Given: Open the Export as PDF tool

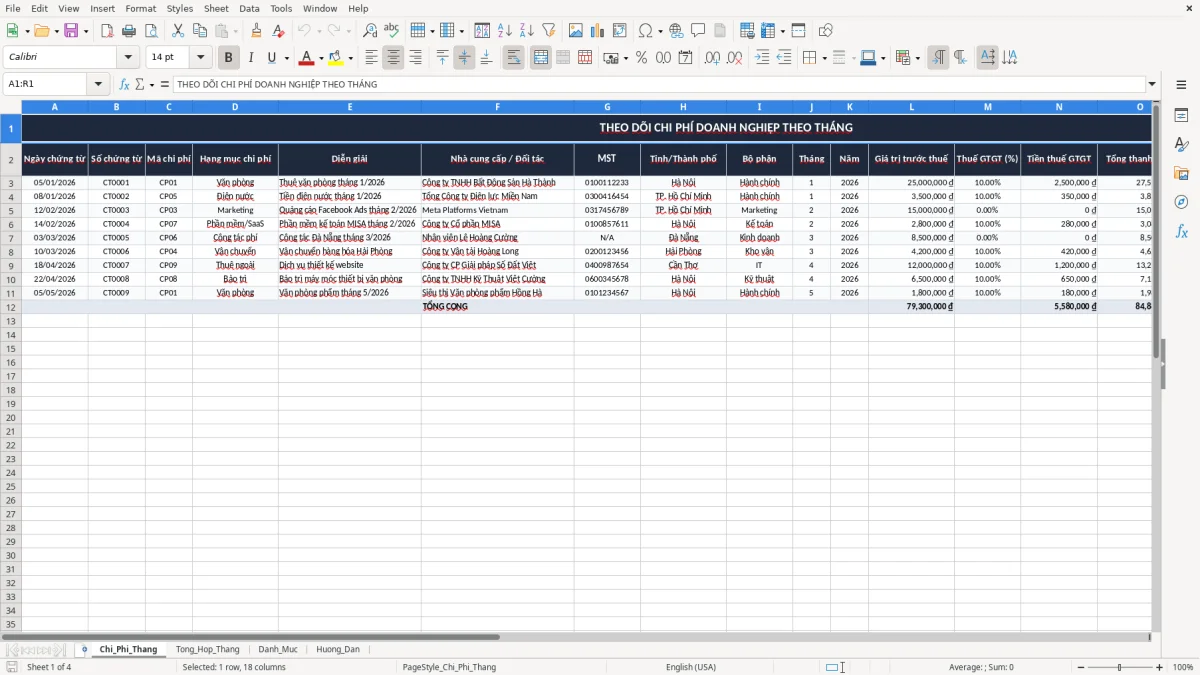Looking at the screenshot, I should (x=107, y=31).
